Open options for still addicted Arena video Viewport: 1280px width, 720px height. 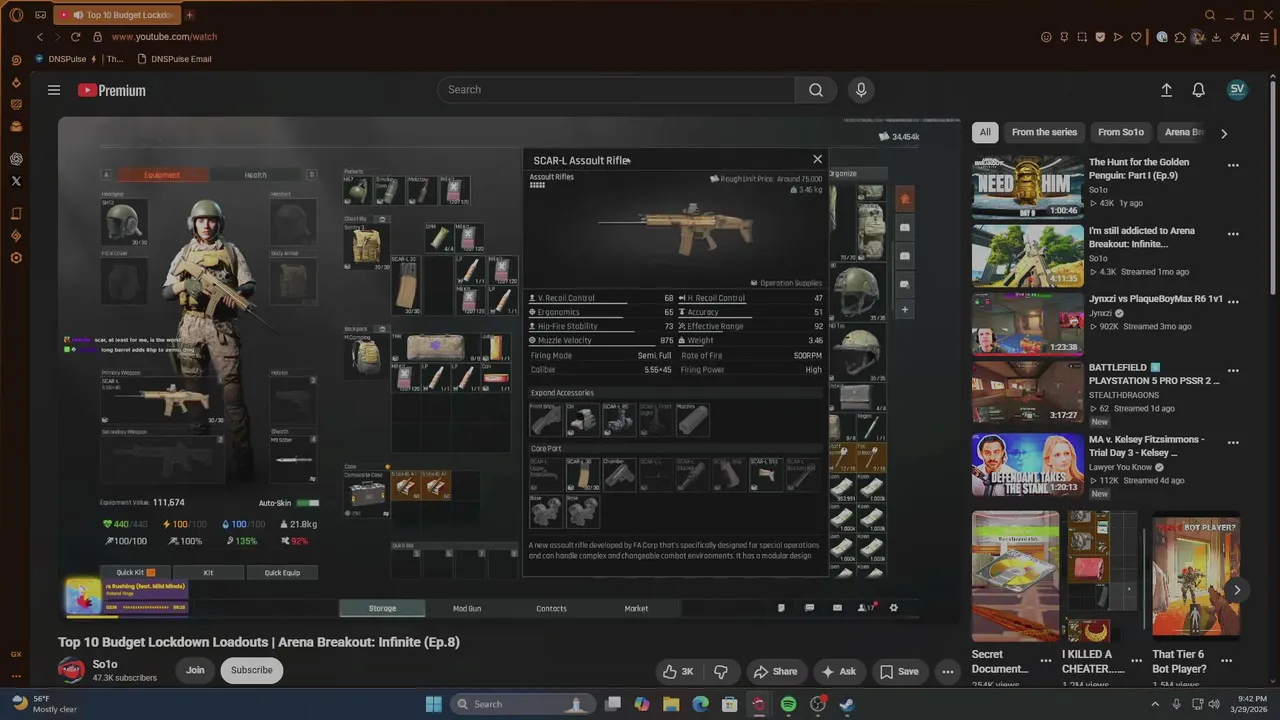(1233, 235)
